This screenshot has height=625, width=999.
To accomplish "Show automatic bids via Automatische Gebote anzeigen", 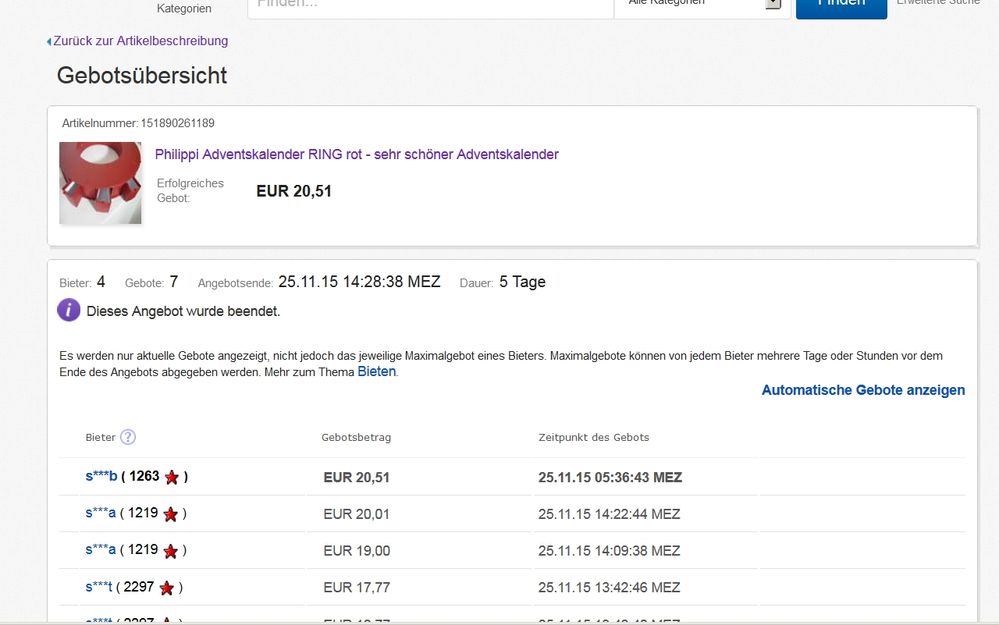I will [x=863, y=390].
